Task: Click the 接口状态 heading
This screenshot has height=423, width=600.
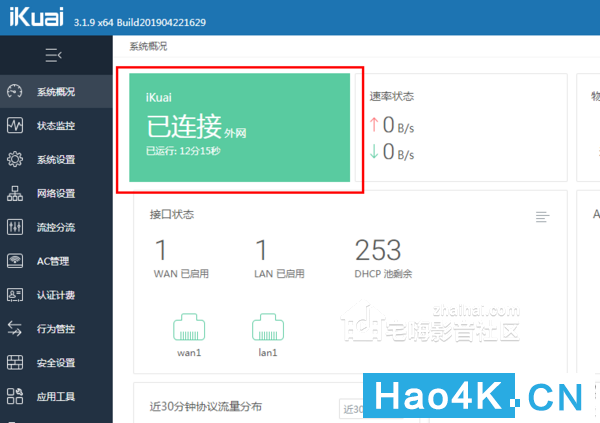Action: tap(172, 214)
